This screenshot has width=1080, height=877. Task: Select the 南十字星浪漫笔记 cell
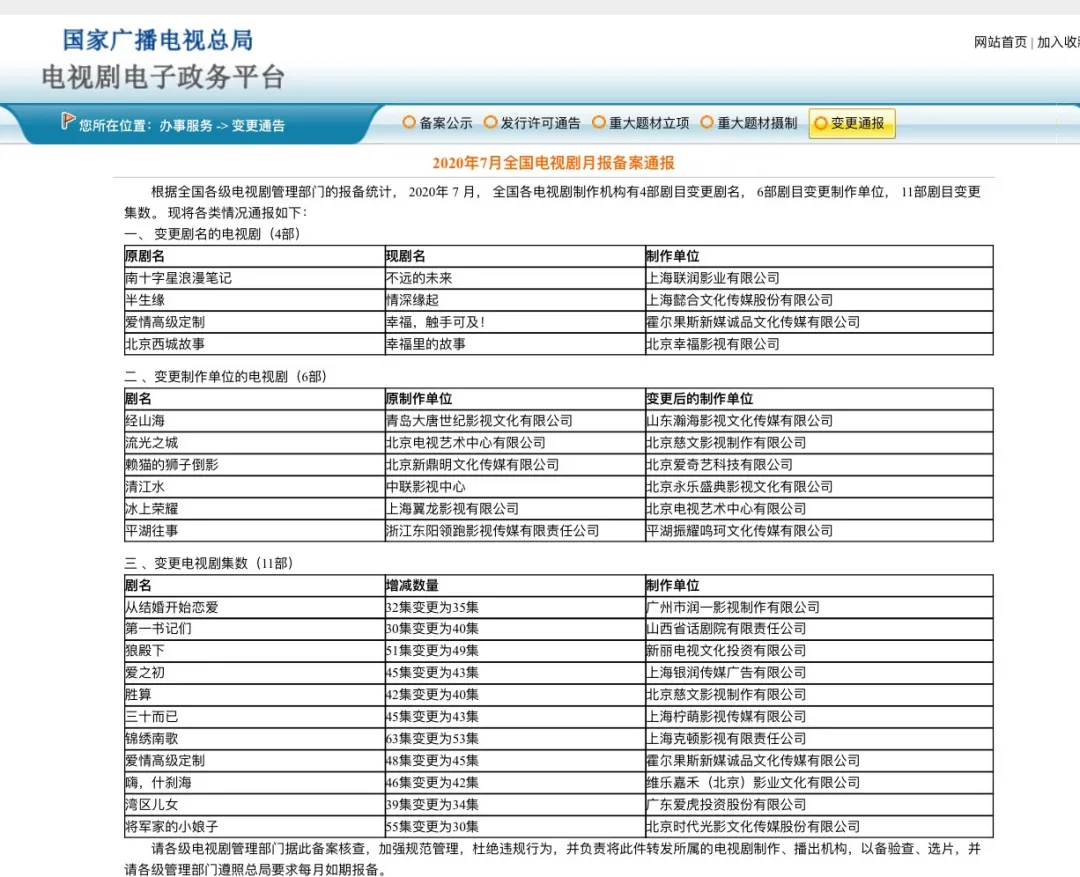pos(254,278)
